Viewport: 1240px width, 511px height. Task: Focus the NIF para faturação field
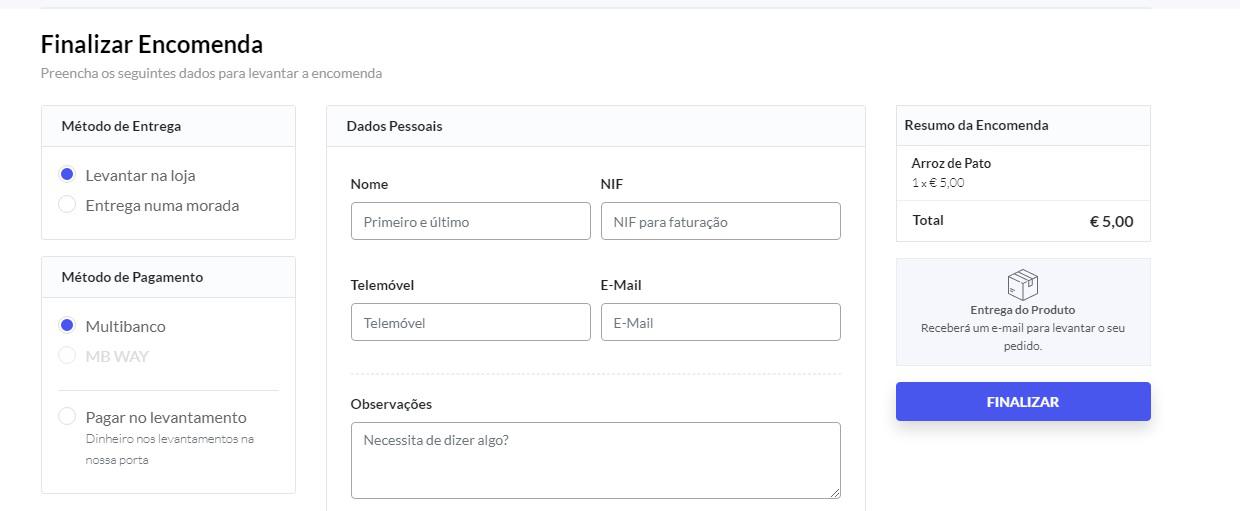tap(720, 221)
